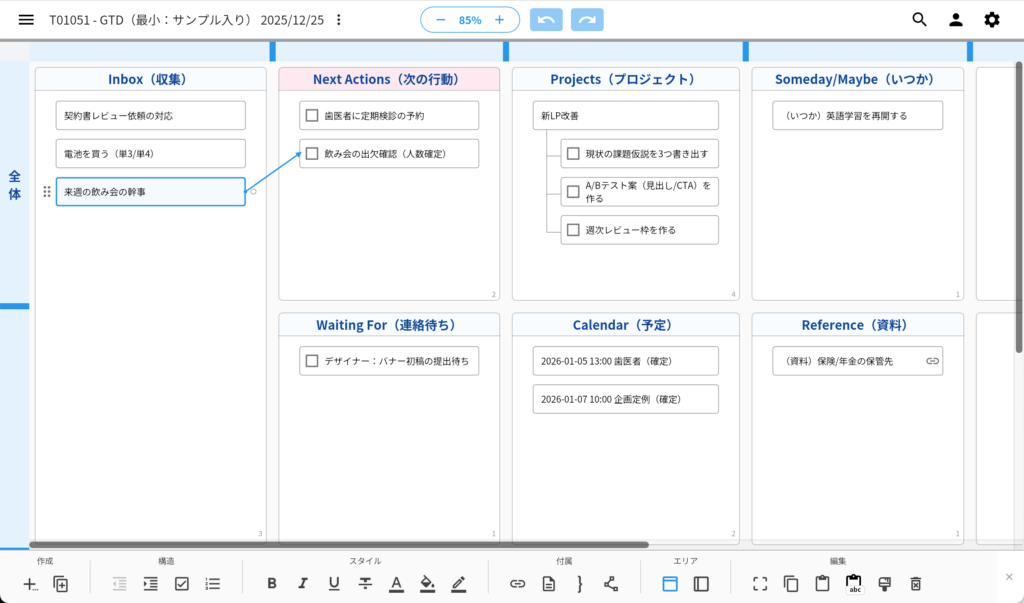This screenshot has width=1024, height=603.
Task: Click the Projects（プロジェクト） area header
Action: click(x=625, y=79)
